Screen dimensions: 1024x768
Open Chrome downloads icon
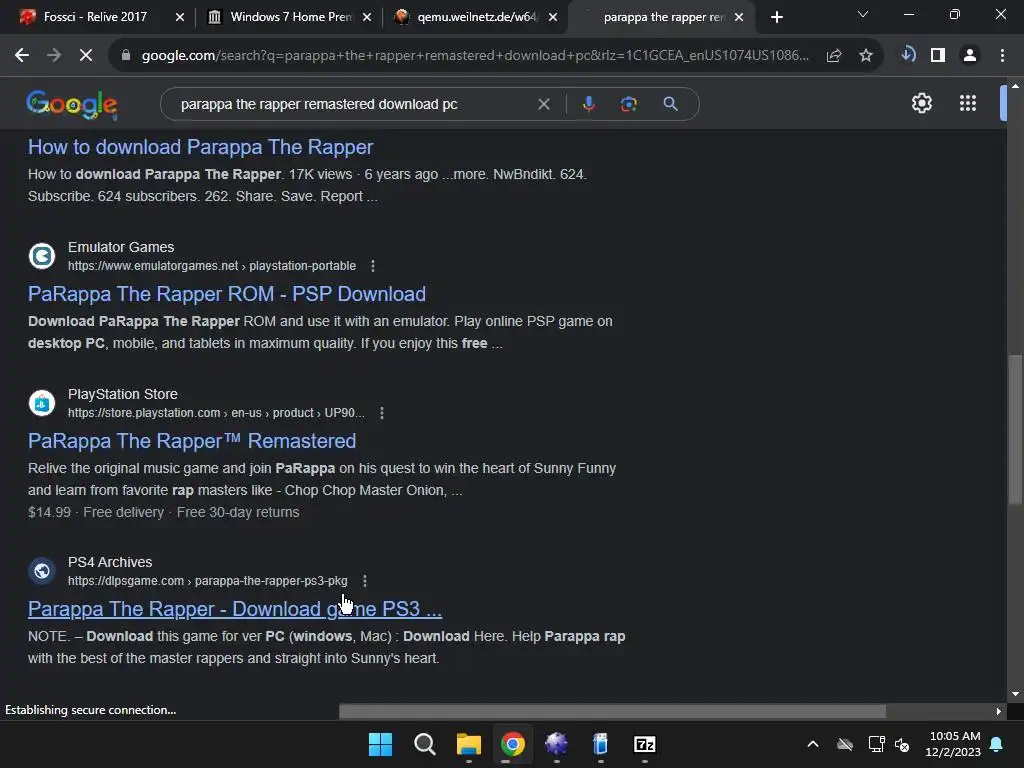click(x=908, y=54)
